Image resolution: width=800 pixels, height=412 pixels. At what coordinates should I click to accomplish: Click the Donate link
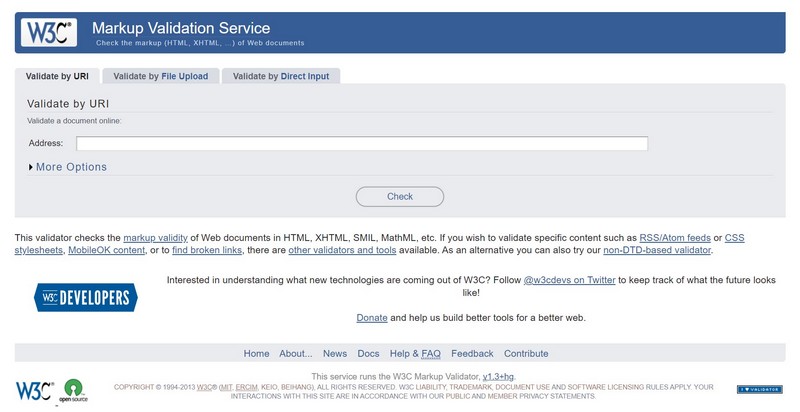pyautogui.click(x=372, y=318)
